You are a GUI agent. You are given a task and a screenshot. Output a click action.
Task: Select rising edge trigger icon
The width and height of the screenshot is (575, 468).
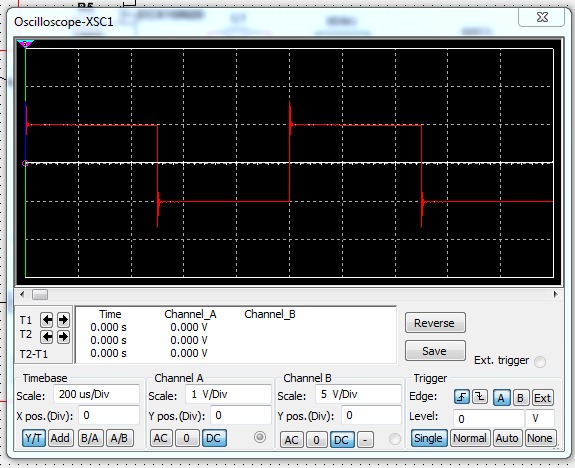pos(462,397)
